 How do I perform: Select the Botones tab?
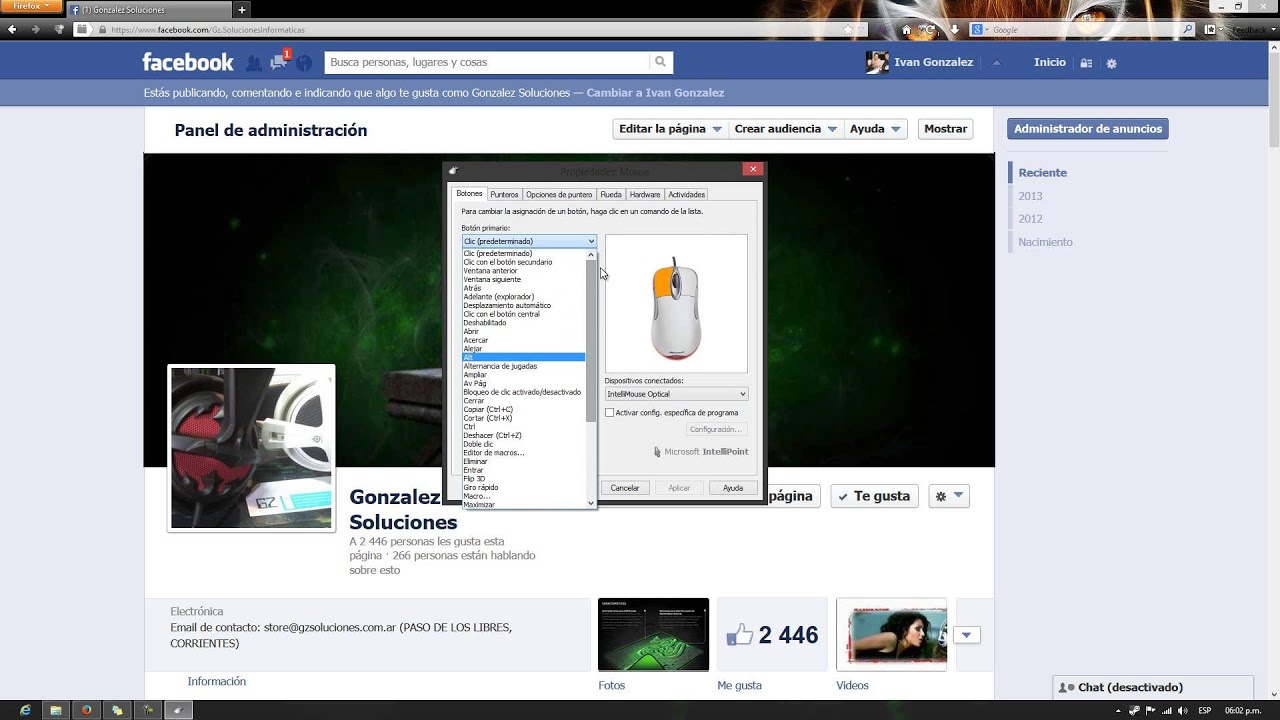pyautogui.click(x=469, y=194)
